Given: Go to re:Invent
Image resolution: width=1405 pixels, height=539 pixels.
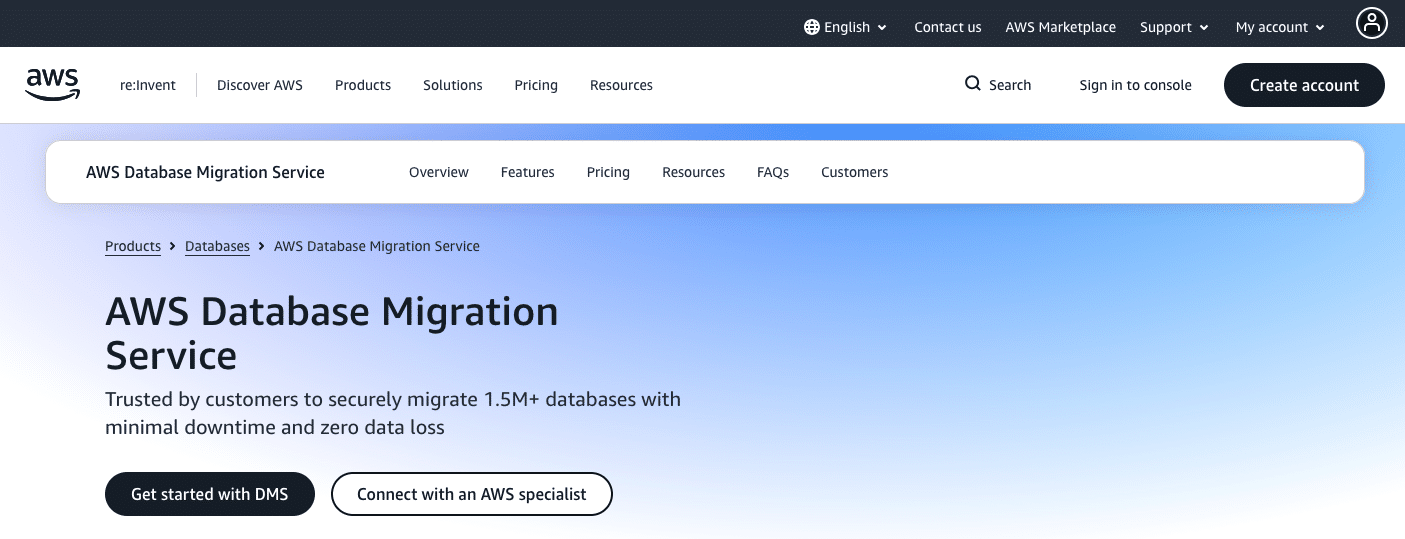Looking at the screenshot, I should [x=148, y=85].
